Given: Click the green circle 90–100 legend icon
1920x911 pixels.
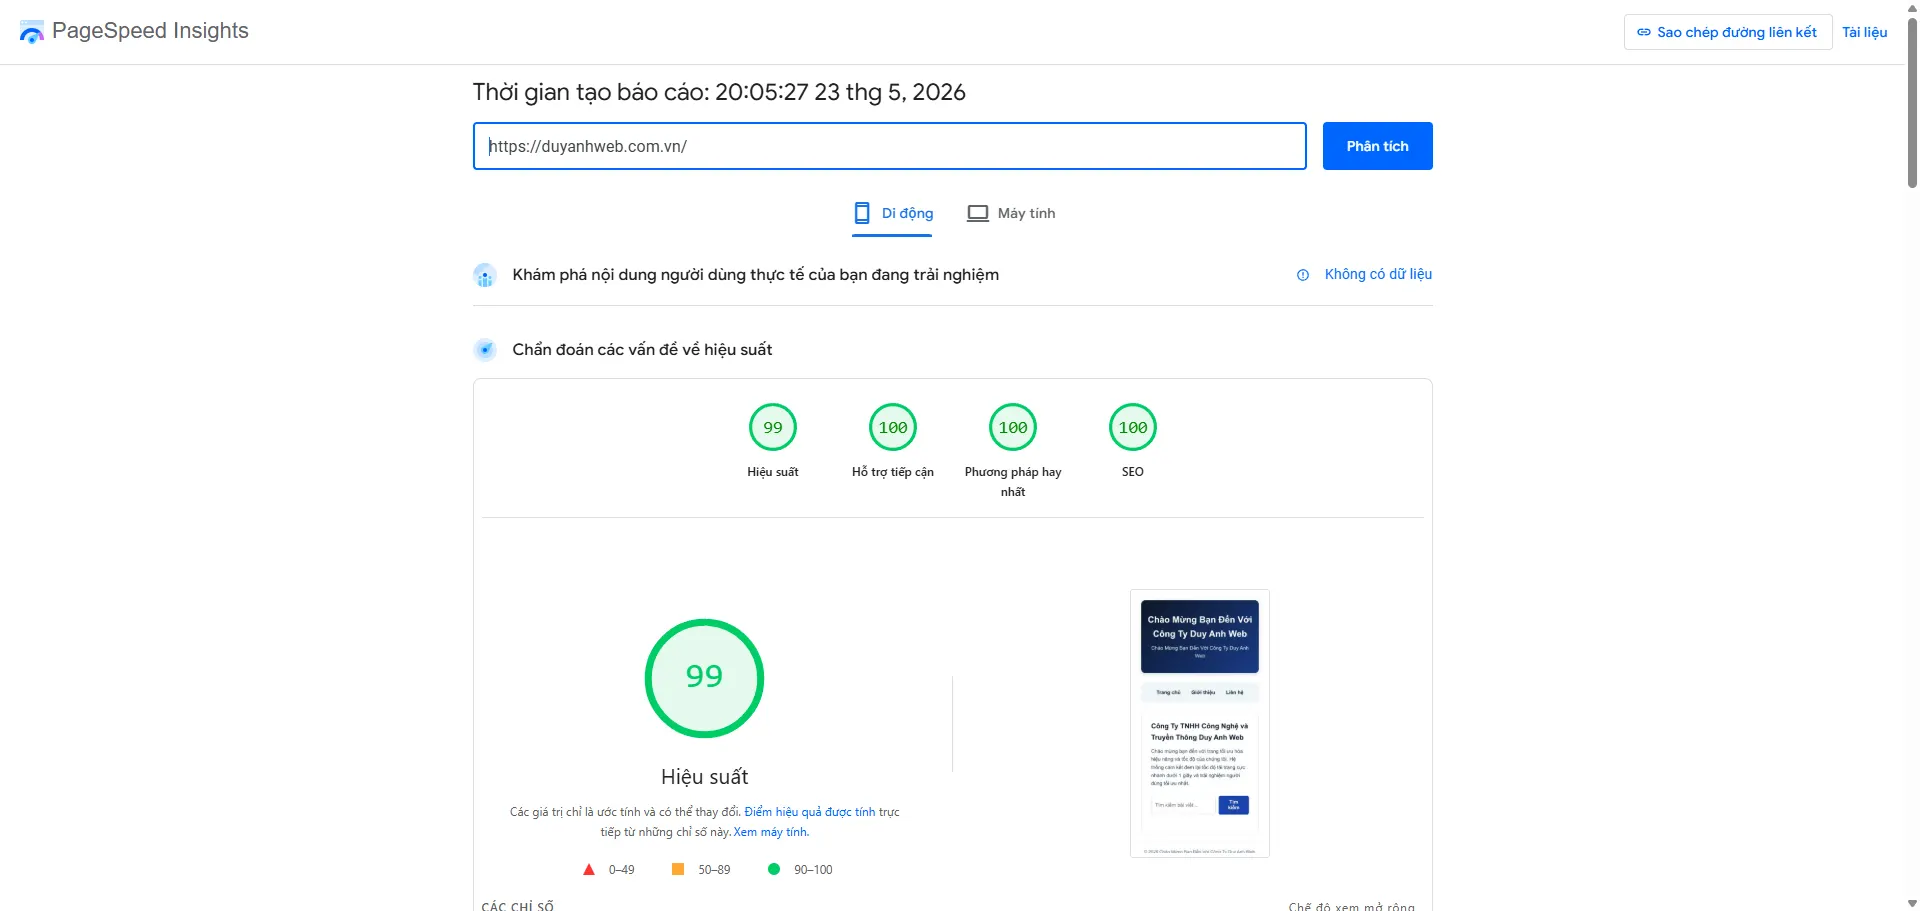Looking at the screenshot, I should pos(773,870).
